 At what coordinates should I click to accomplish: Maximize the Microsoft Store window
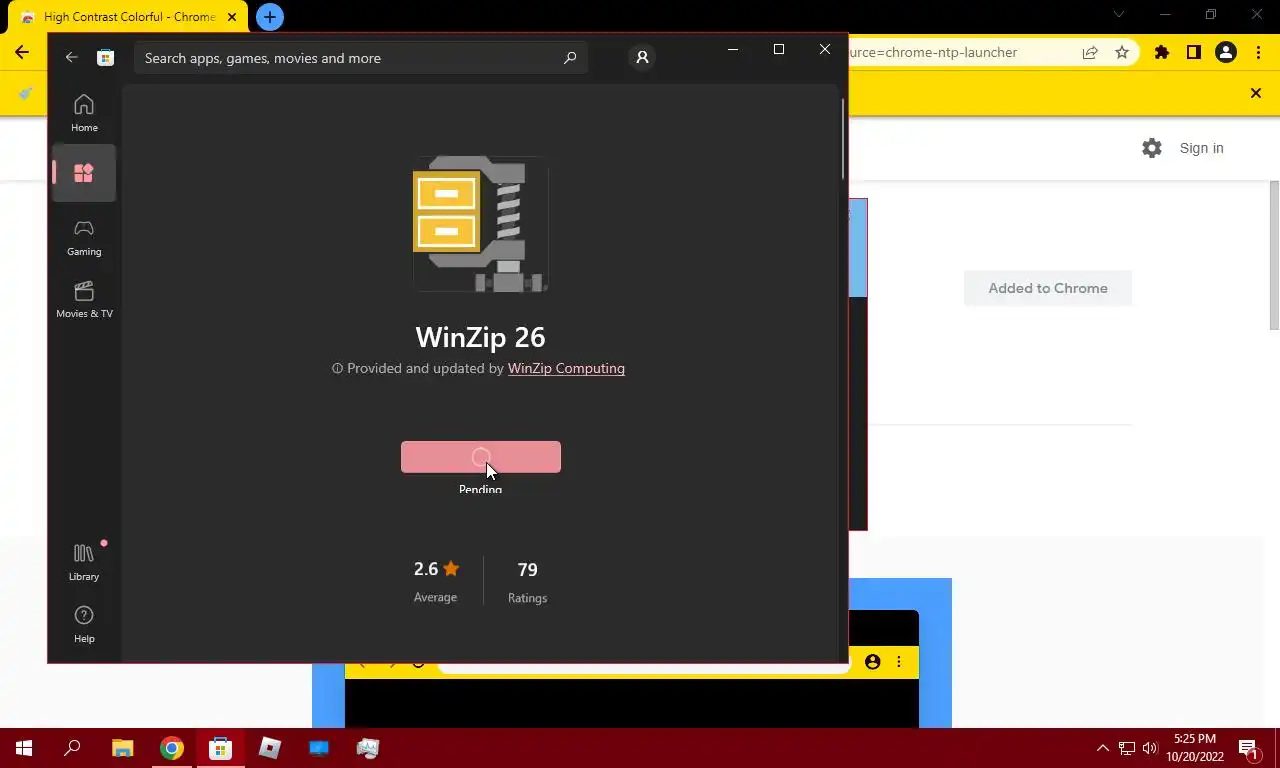(779, 49)
